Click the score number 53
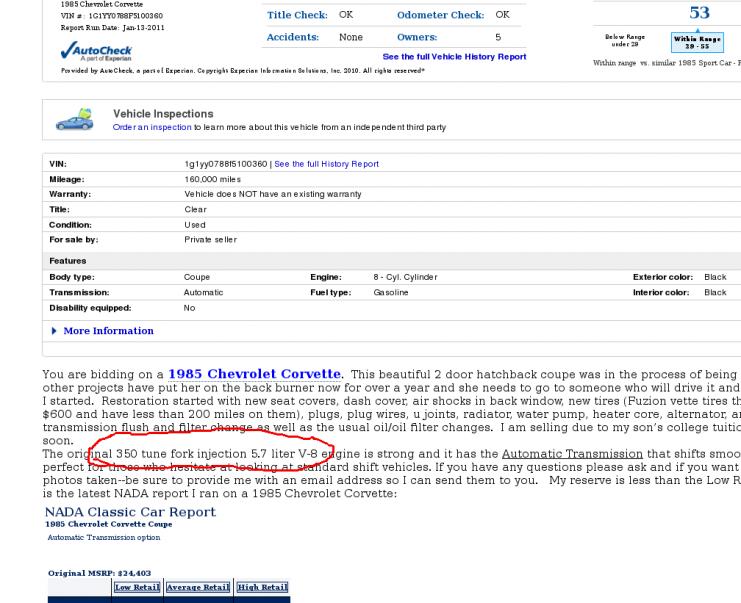This screenshot has height=603, width=741. [x=699, y=13]
